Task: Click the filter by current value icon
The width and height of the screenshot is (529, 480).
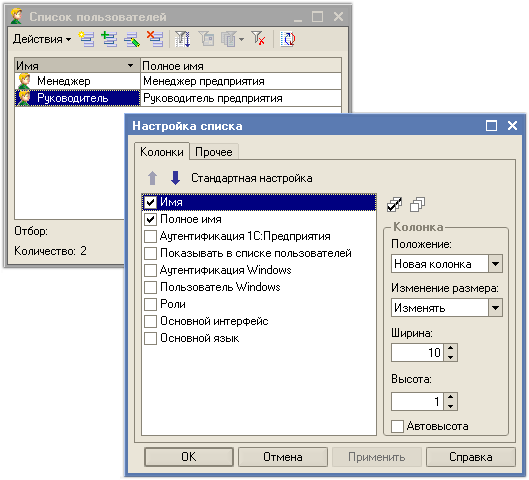Action: pyautogui.click(x=206, y=39)
